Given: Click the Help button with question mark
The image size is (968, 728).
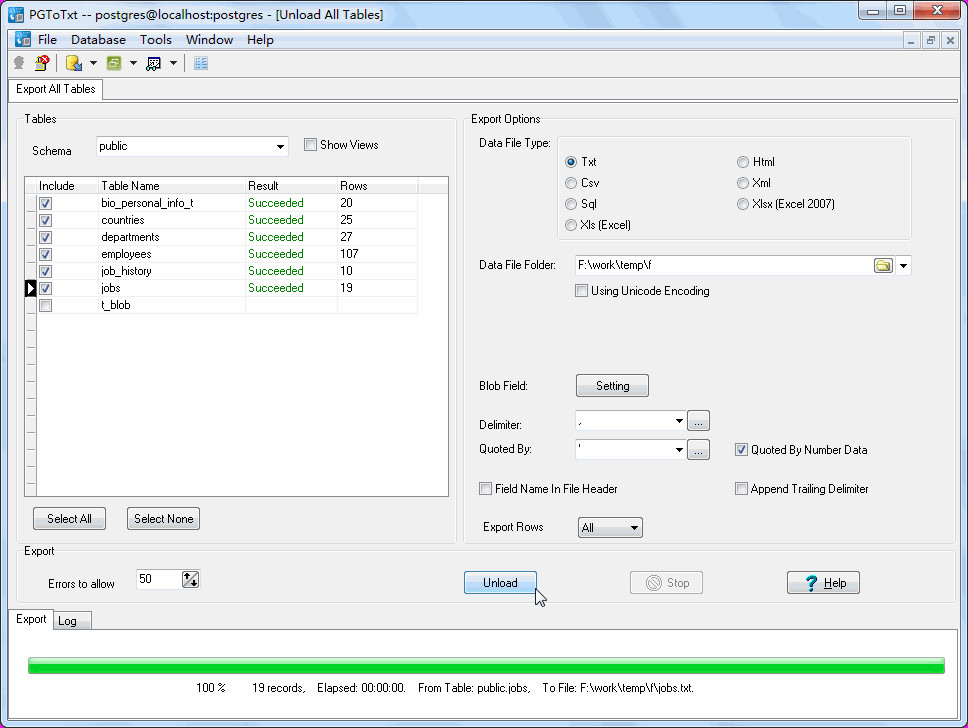Looking at the screenshot, I should click(823, 583).
